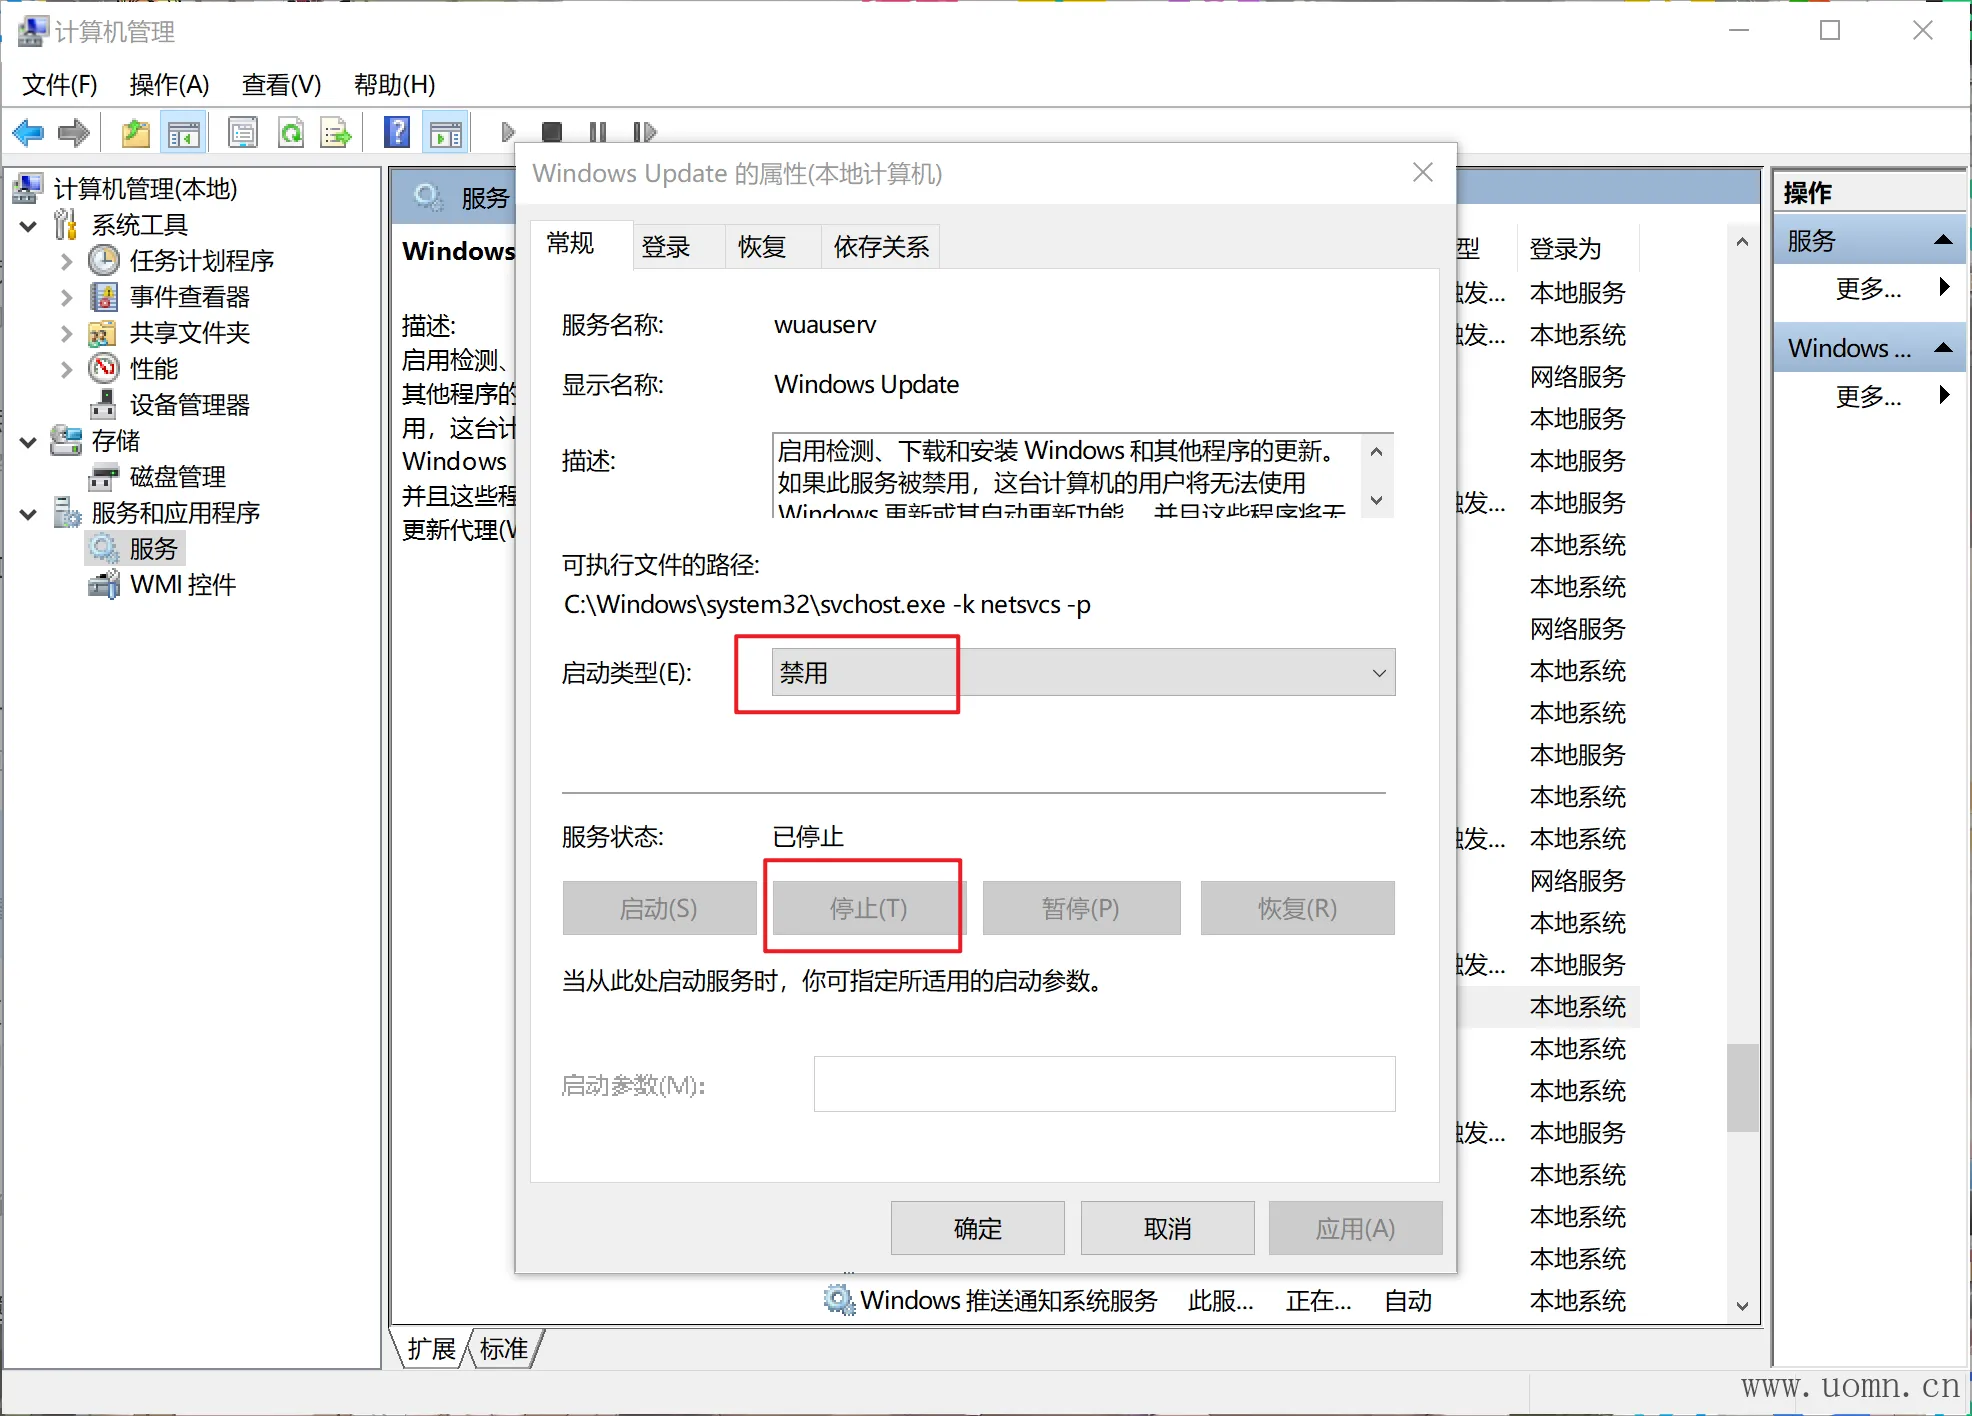The width and height of the screenshot is (1972, 1416).
Task: Select the 设备管理器 node icon
Action: [x=103, y=404]
